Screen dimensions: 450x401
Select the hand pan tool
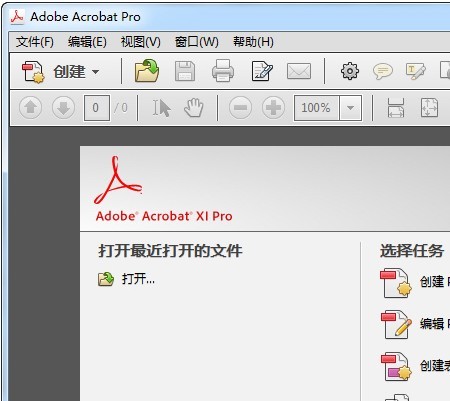(x=194, y=108)
